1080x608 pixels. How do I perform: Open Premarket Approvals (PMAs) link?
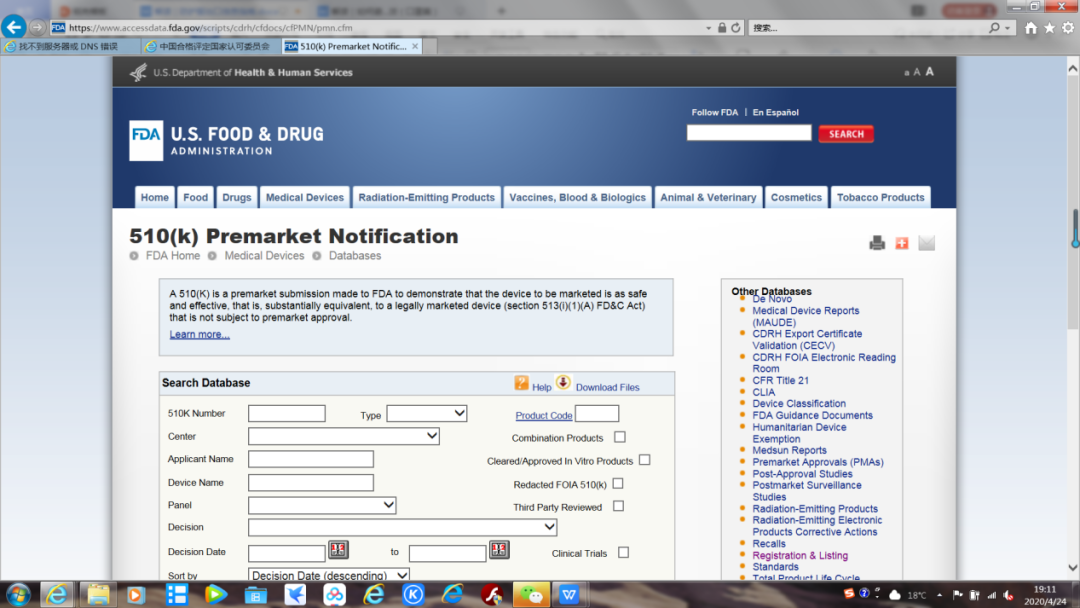coord(818,462)
